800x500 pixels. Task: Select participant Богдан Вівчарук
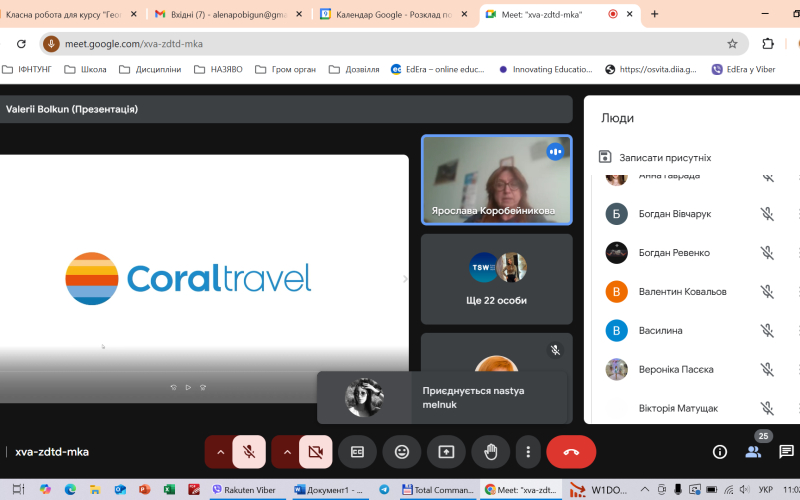674,214
